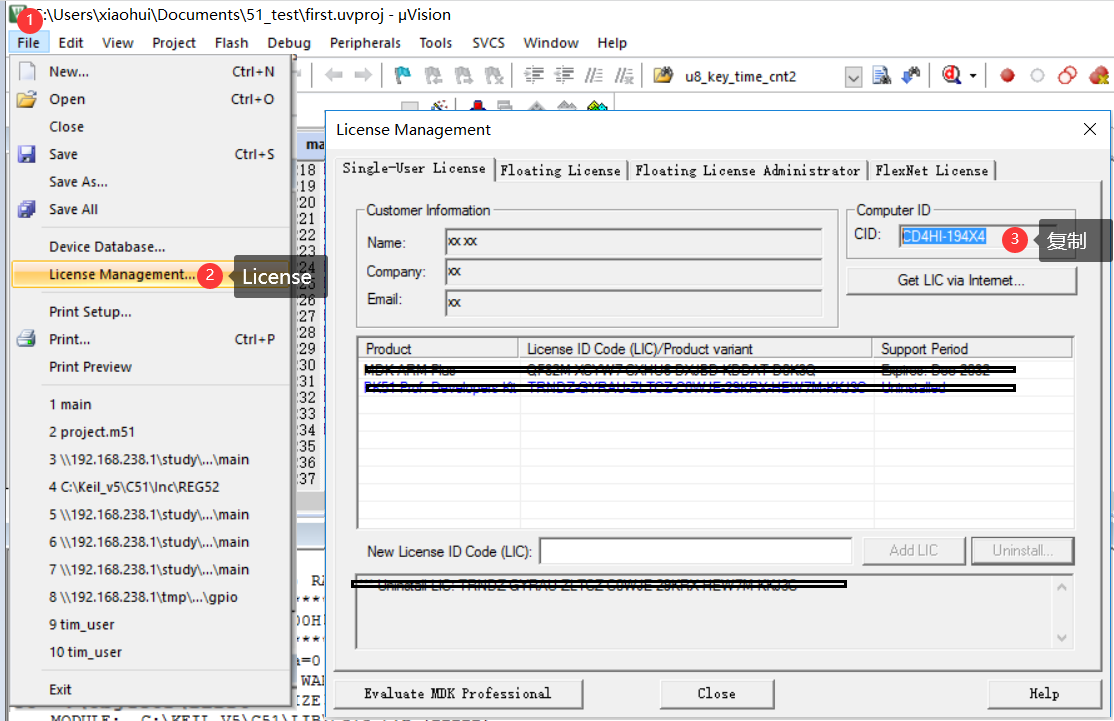The width and height of the screenshot is (1114, 721).
Task: Navigate backwards using the toolbar arrow
Action: click(333, 75)
